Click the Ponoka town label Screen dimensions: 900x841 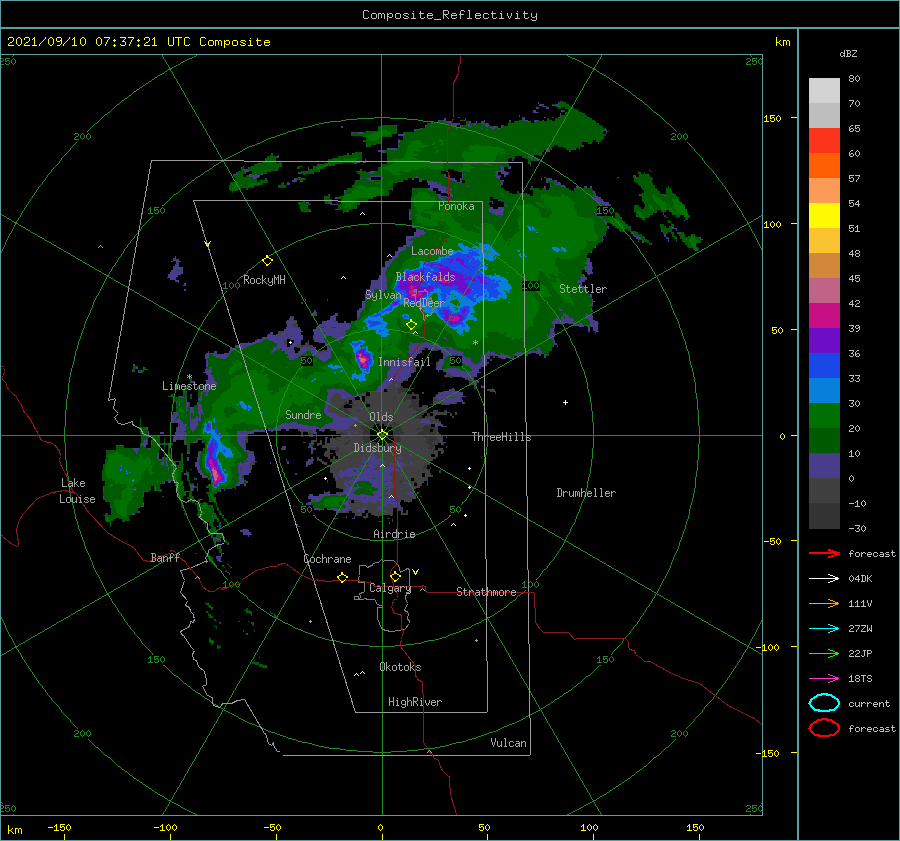pyautogui.click(x=456, y=206)
